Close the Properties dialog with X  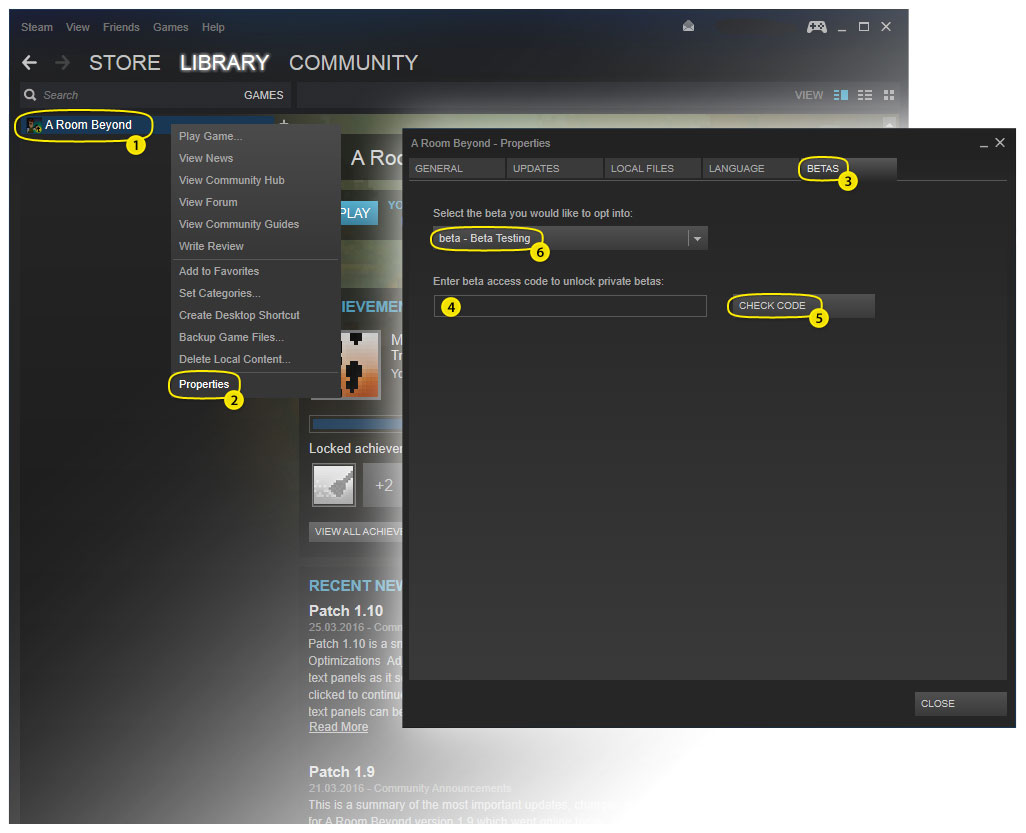click(x=1000, y=143)
